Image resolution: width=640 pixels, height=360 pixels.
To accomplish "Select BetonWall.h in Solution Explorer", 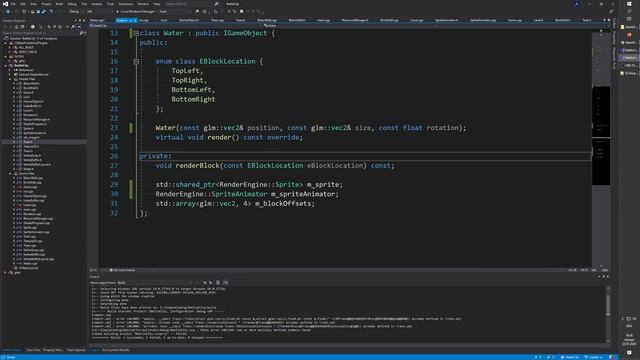I will point(31,83).
